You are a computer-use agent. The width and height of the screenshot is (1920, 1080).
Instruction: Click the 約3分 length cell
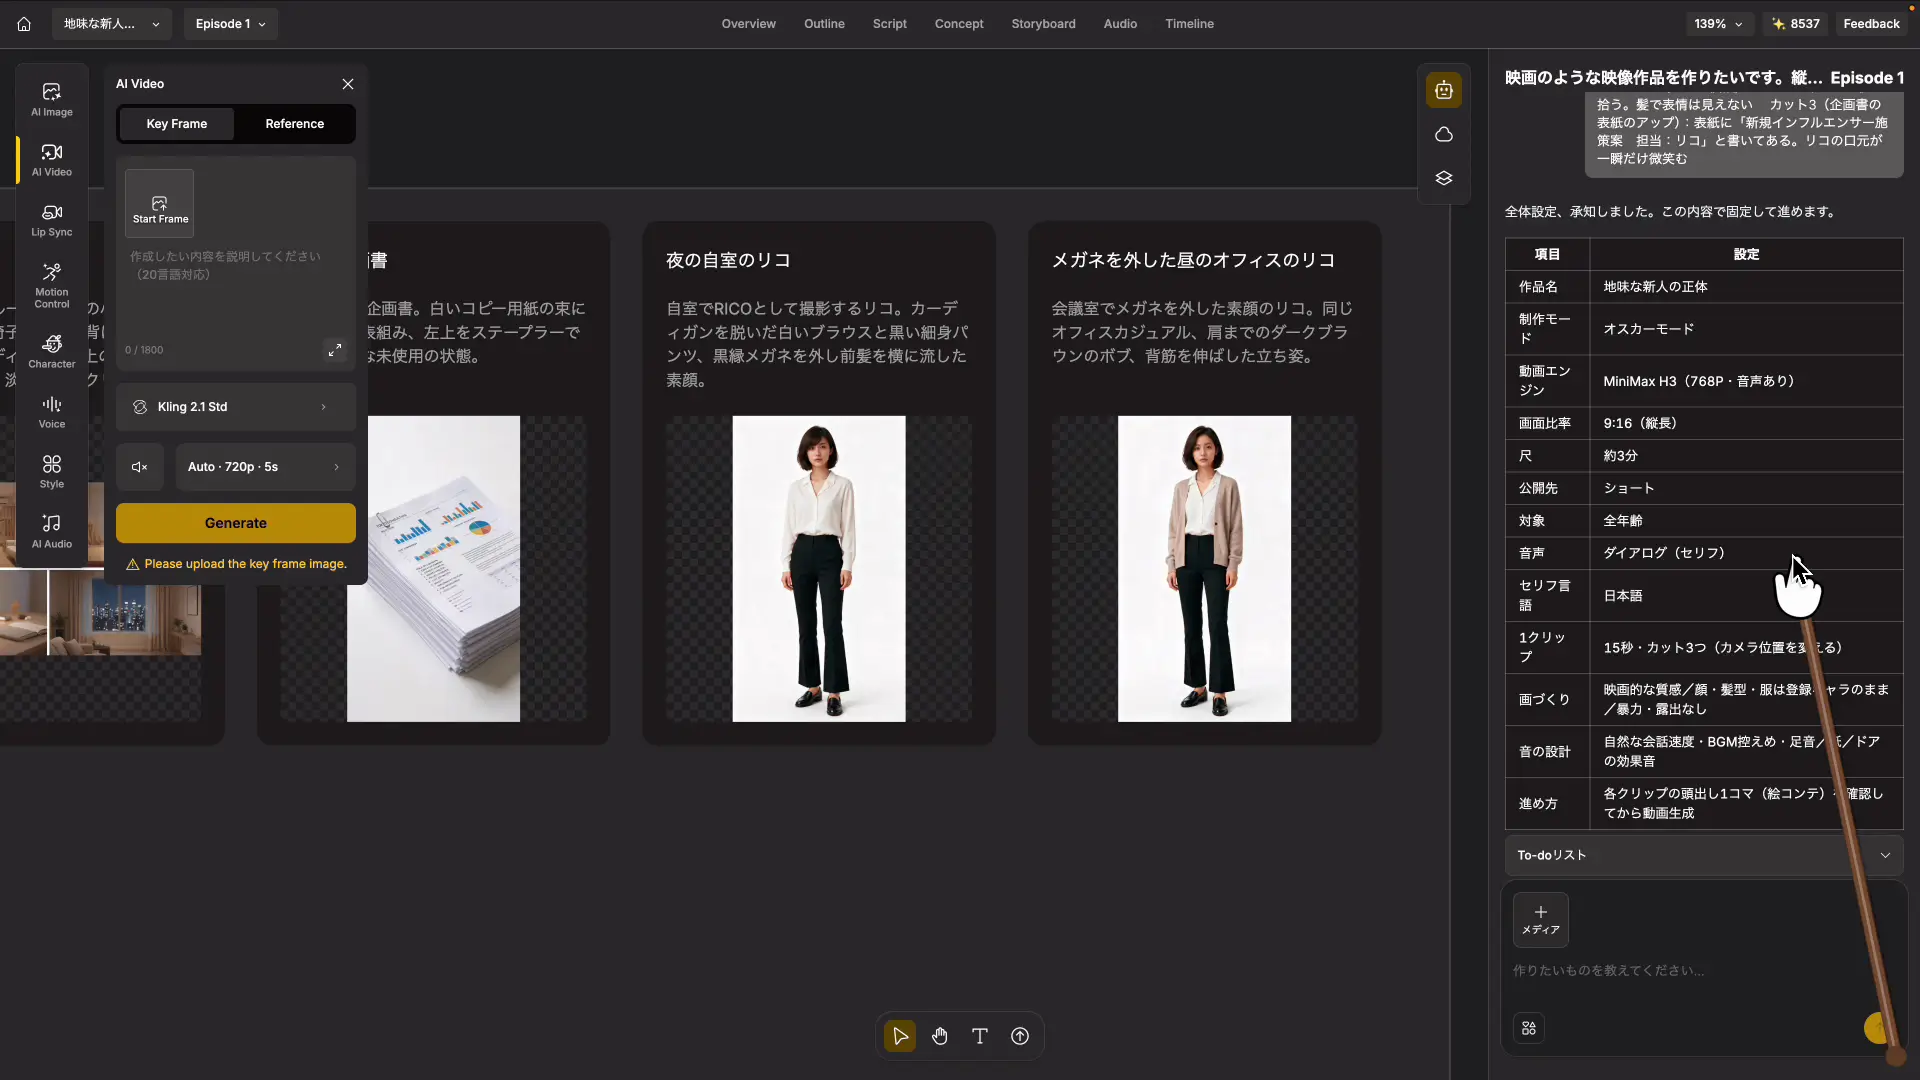click(x=1746, y=456)
